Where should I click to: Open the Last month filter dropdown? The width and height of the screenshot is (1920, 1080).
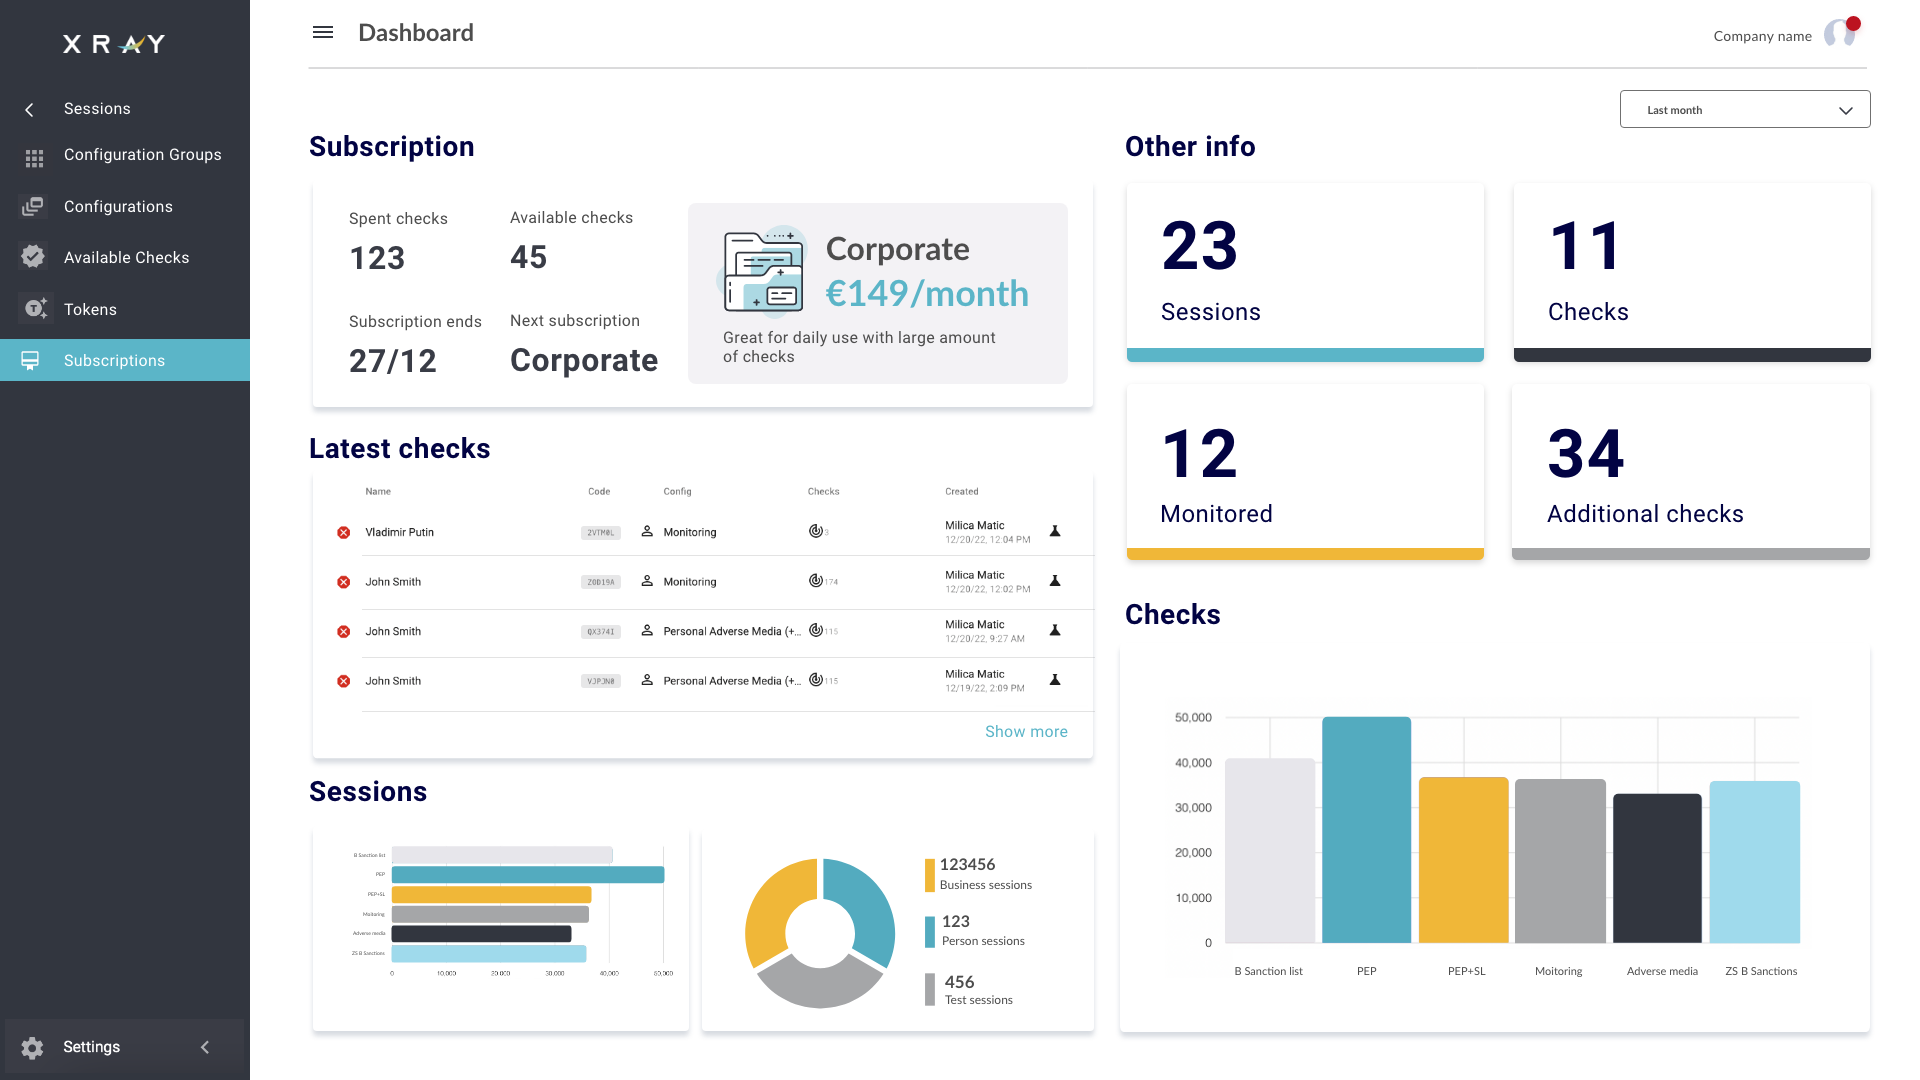coord(1744,109)
